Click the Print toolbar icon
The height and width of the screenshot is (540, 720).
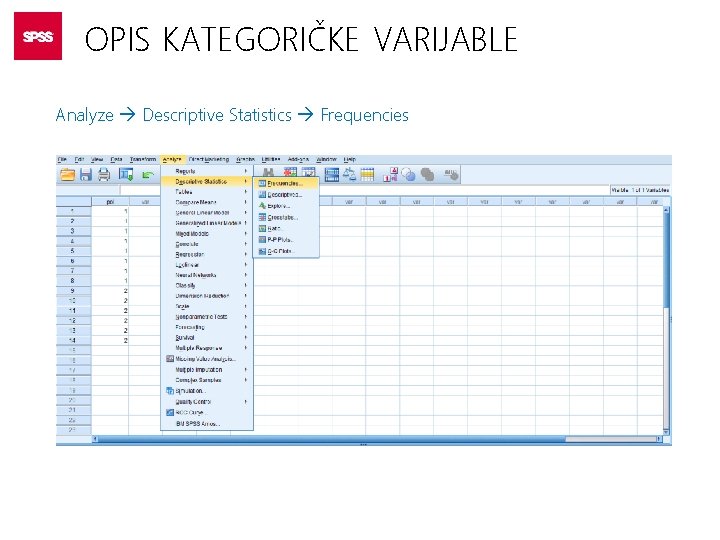(104, 175)
